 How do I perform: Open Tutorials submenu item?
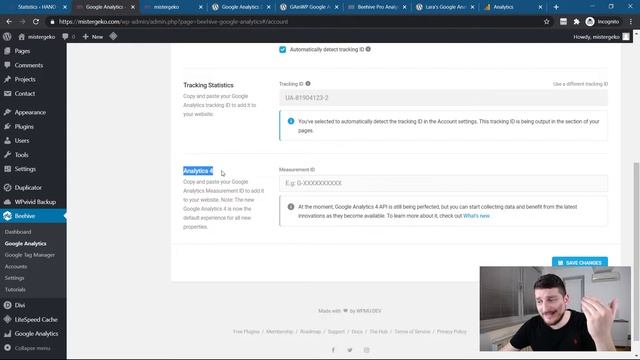point(15,289)
